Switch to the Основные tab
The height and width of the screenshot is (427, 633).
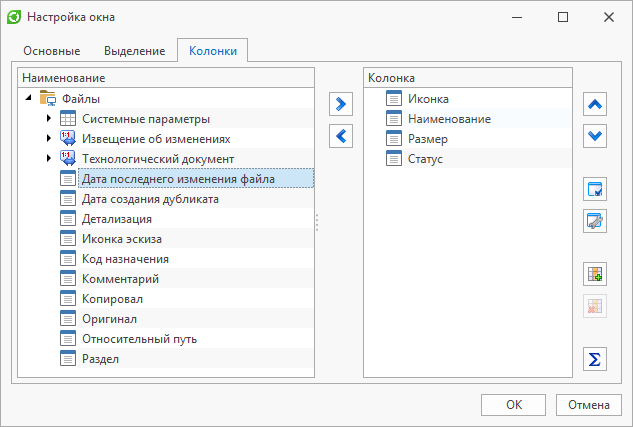pos(52,51)
